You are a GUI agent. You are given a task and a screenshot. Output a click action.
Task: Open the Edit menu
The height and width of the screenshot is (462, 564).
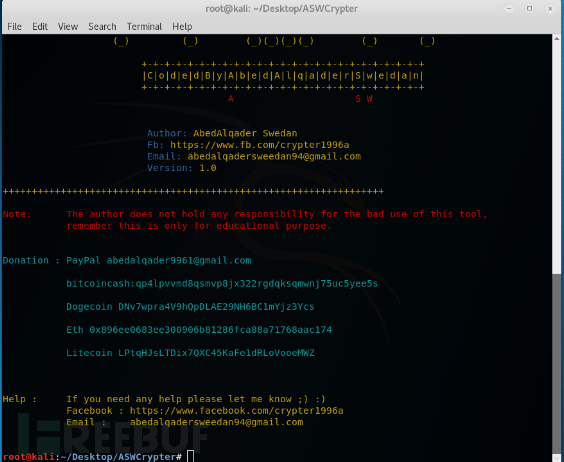pyautogui.click(x=40, y=27)
